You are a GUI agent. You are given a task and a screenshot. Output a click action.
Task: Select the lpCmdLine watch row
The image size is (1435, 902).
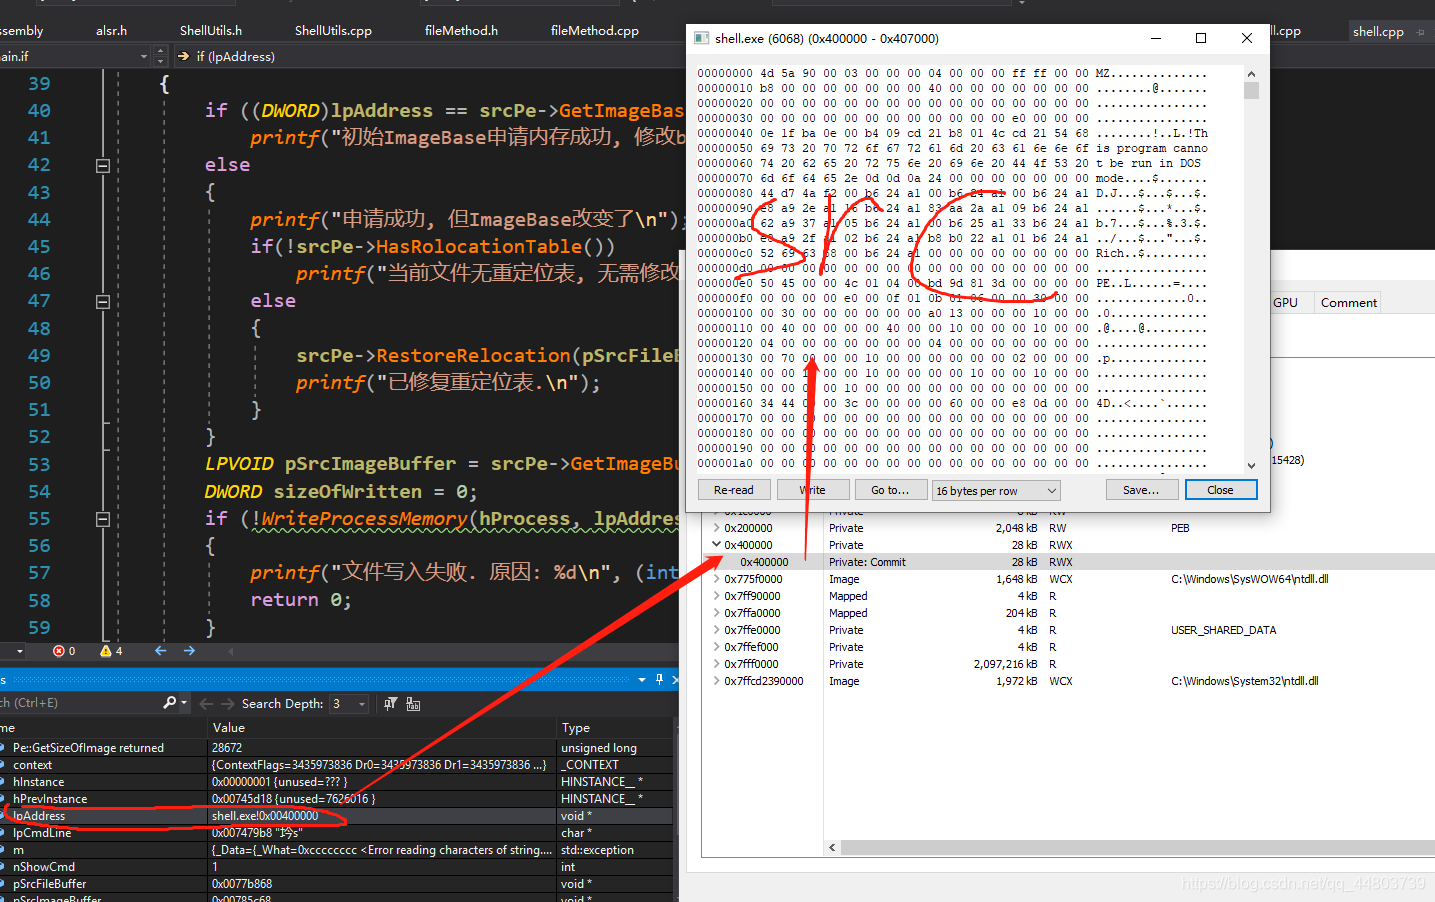click(x=336, y=833)
